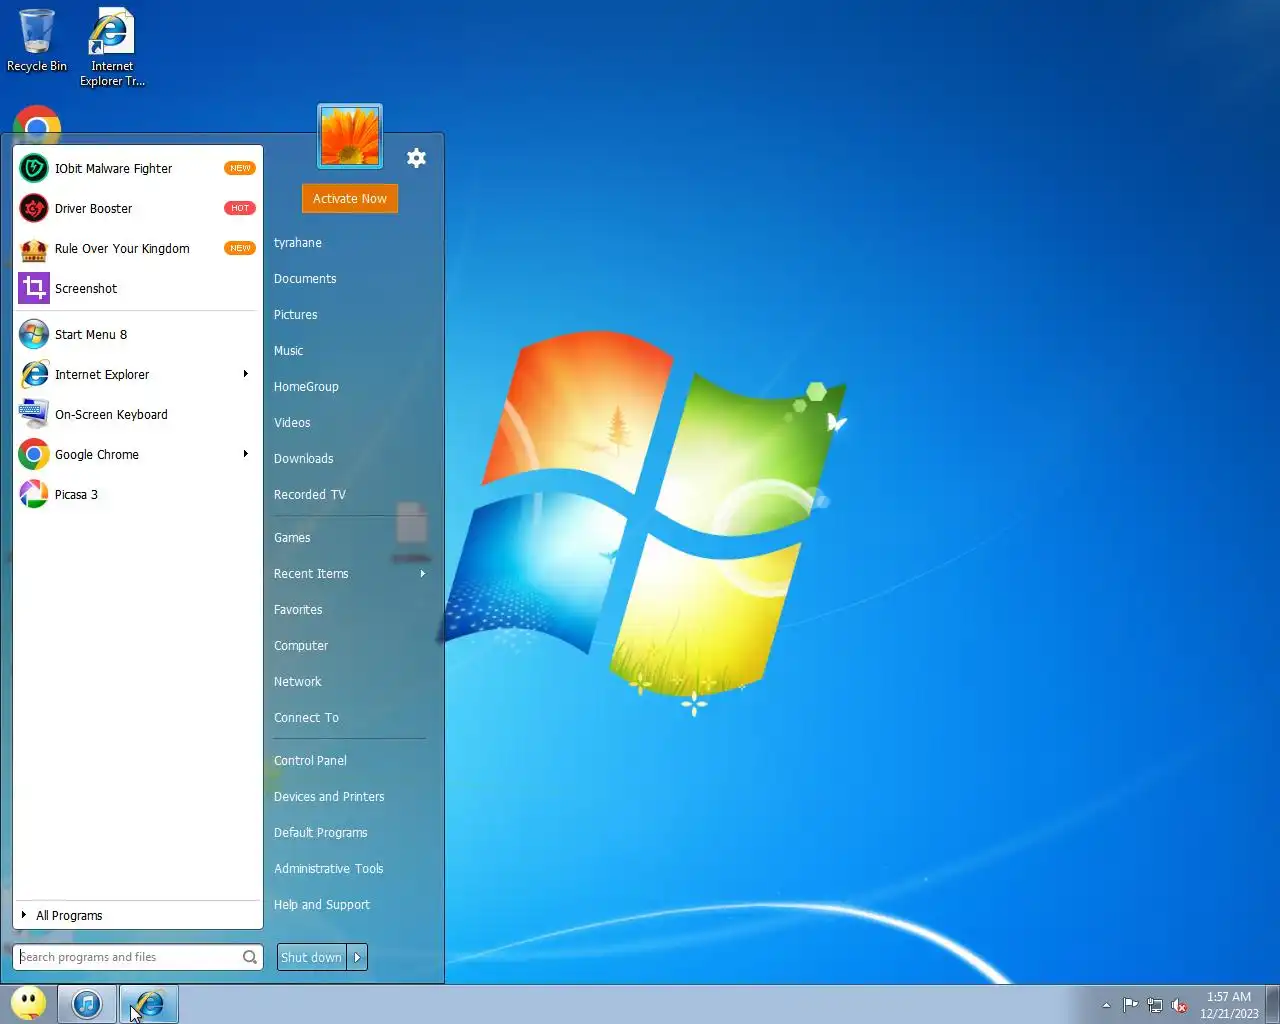This screenshot has height=1024, width=1280.
Task: Expand the Recent Items submenu arrow
Action: point(423,573)
